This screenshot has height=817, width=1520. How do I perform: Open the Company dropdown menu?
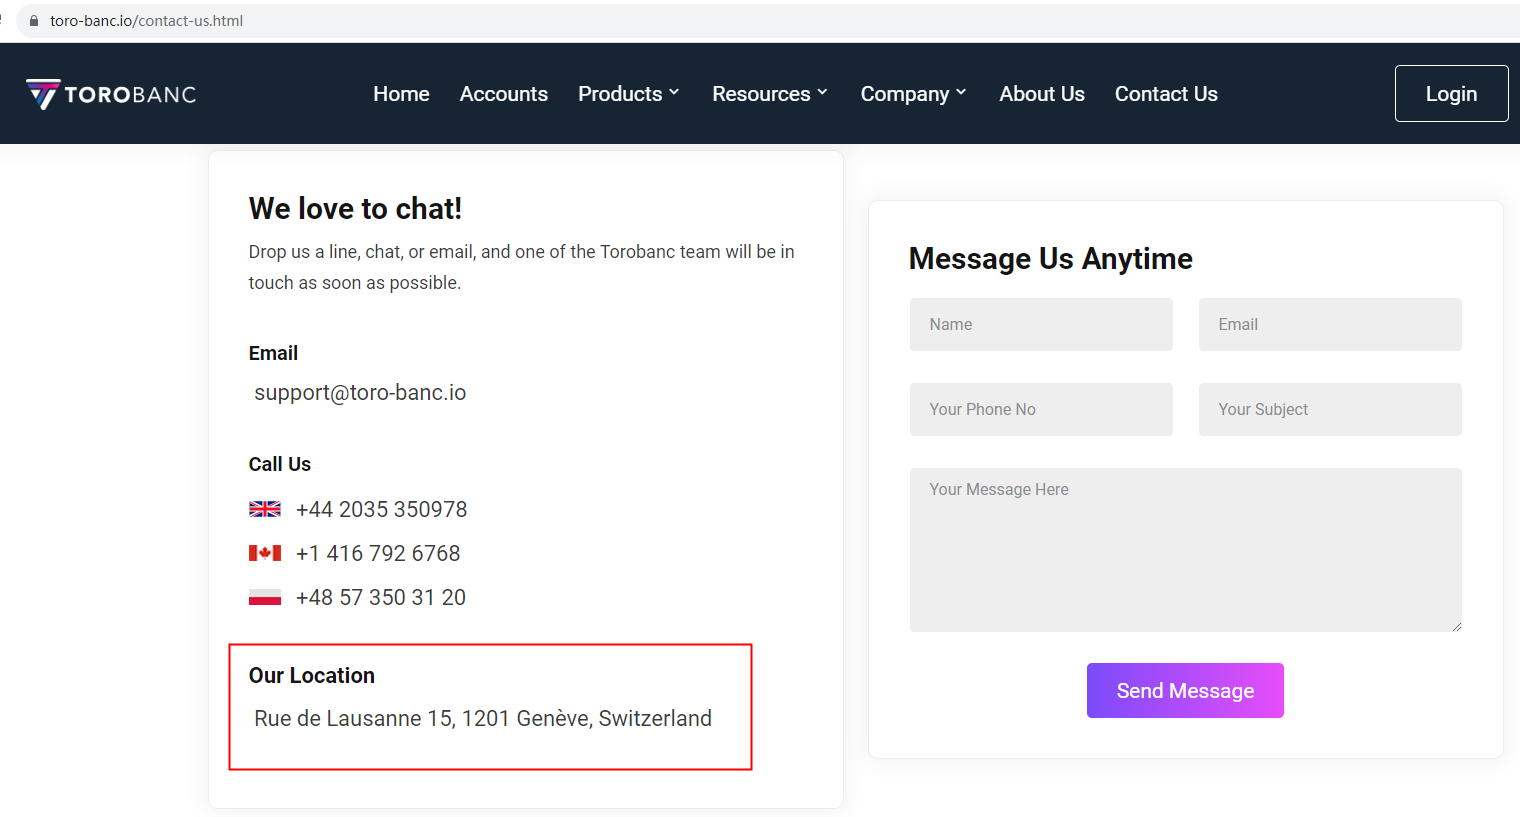913,94
